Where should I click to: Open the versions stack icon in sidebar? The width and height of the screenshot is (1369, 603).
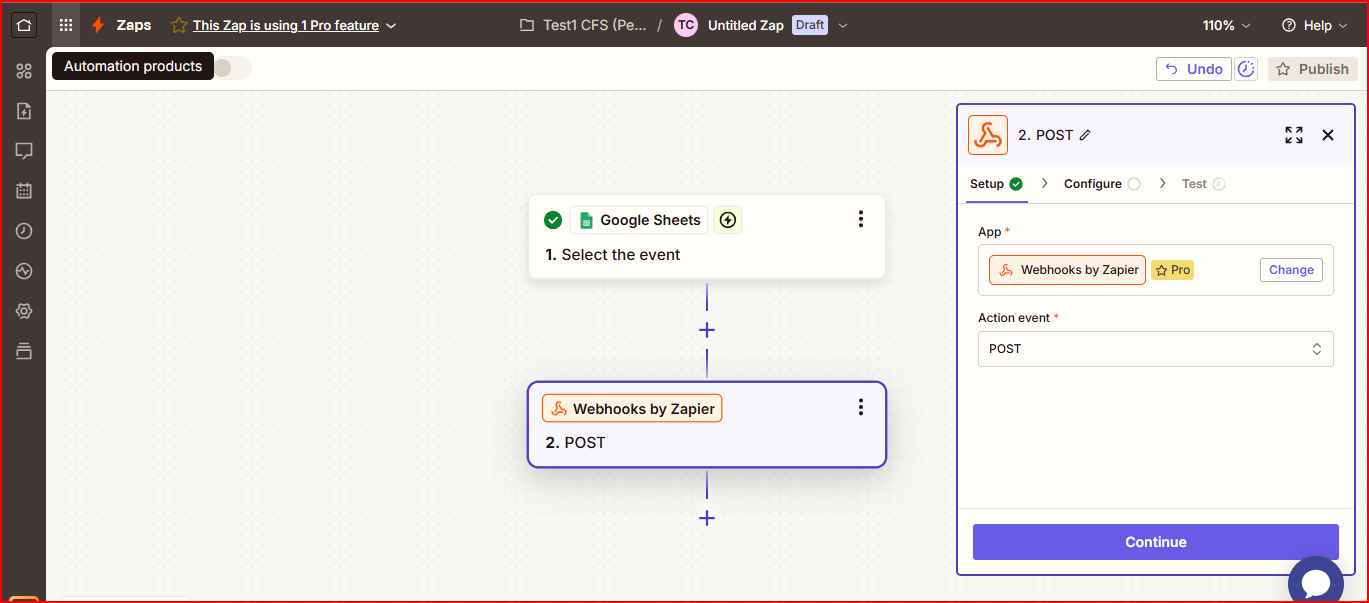pyautogui.click(x=24, y=351)
